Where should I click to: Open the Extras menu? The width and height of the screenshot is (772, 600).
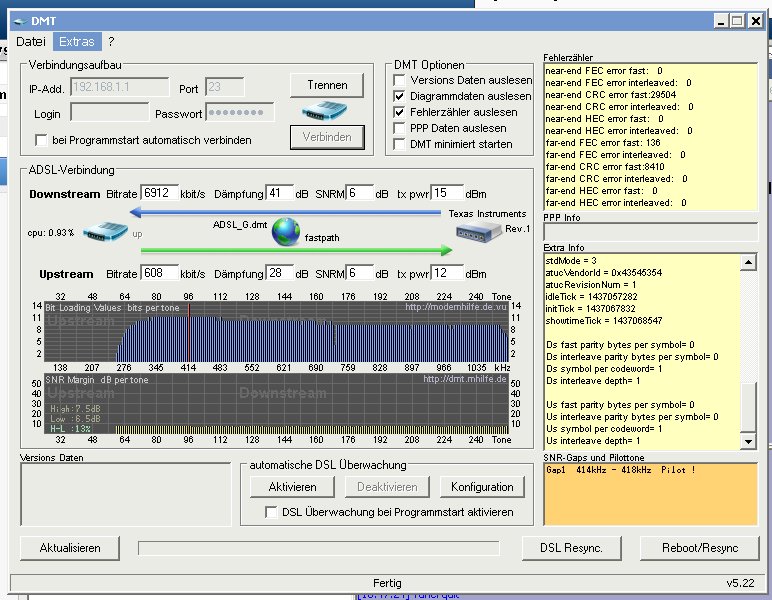tap(77, 42)
